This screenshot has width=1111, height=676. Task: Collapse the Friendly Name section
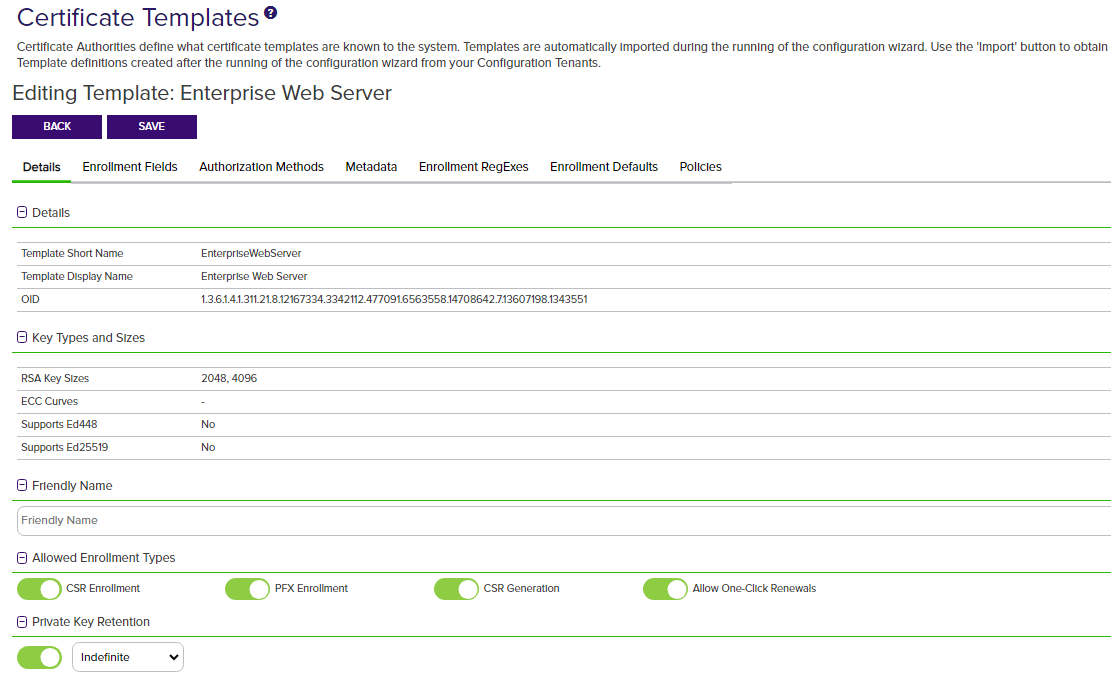click(x=22, y=485)
